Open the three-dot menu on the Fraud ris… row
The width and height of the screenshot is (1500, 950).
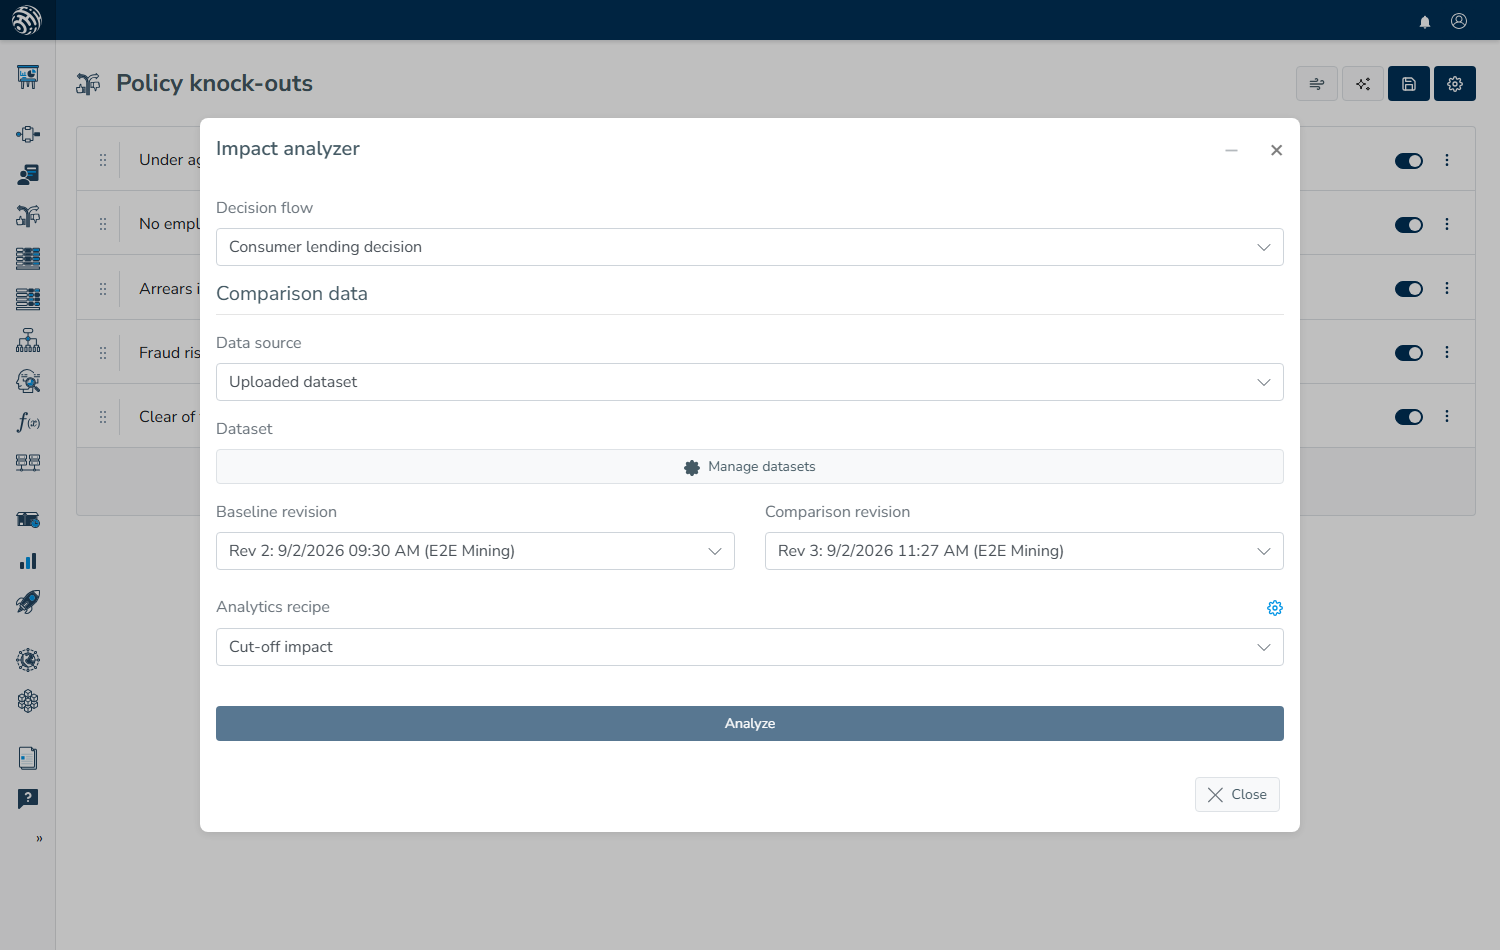coord(1447,352)
